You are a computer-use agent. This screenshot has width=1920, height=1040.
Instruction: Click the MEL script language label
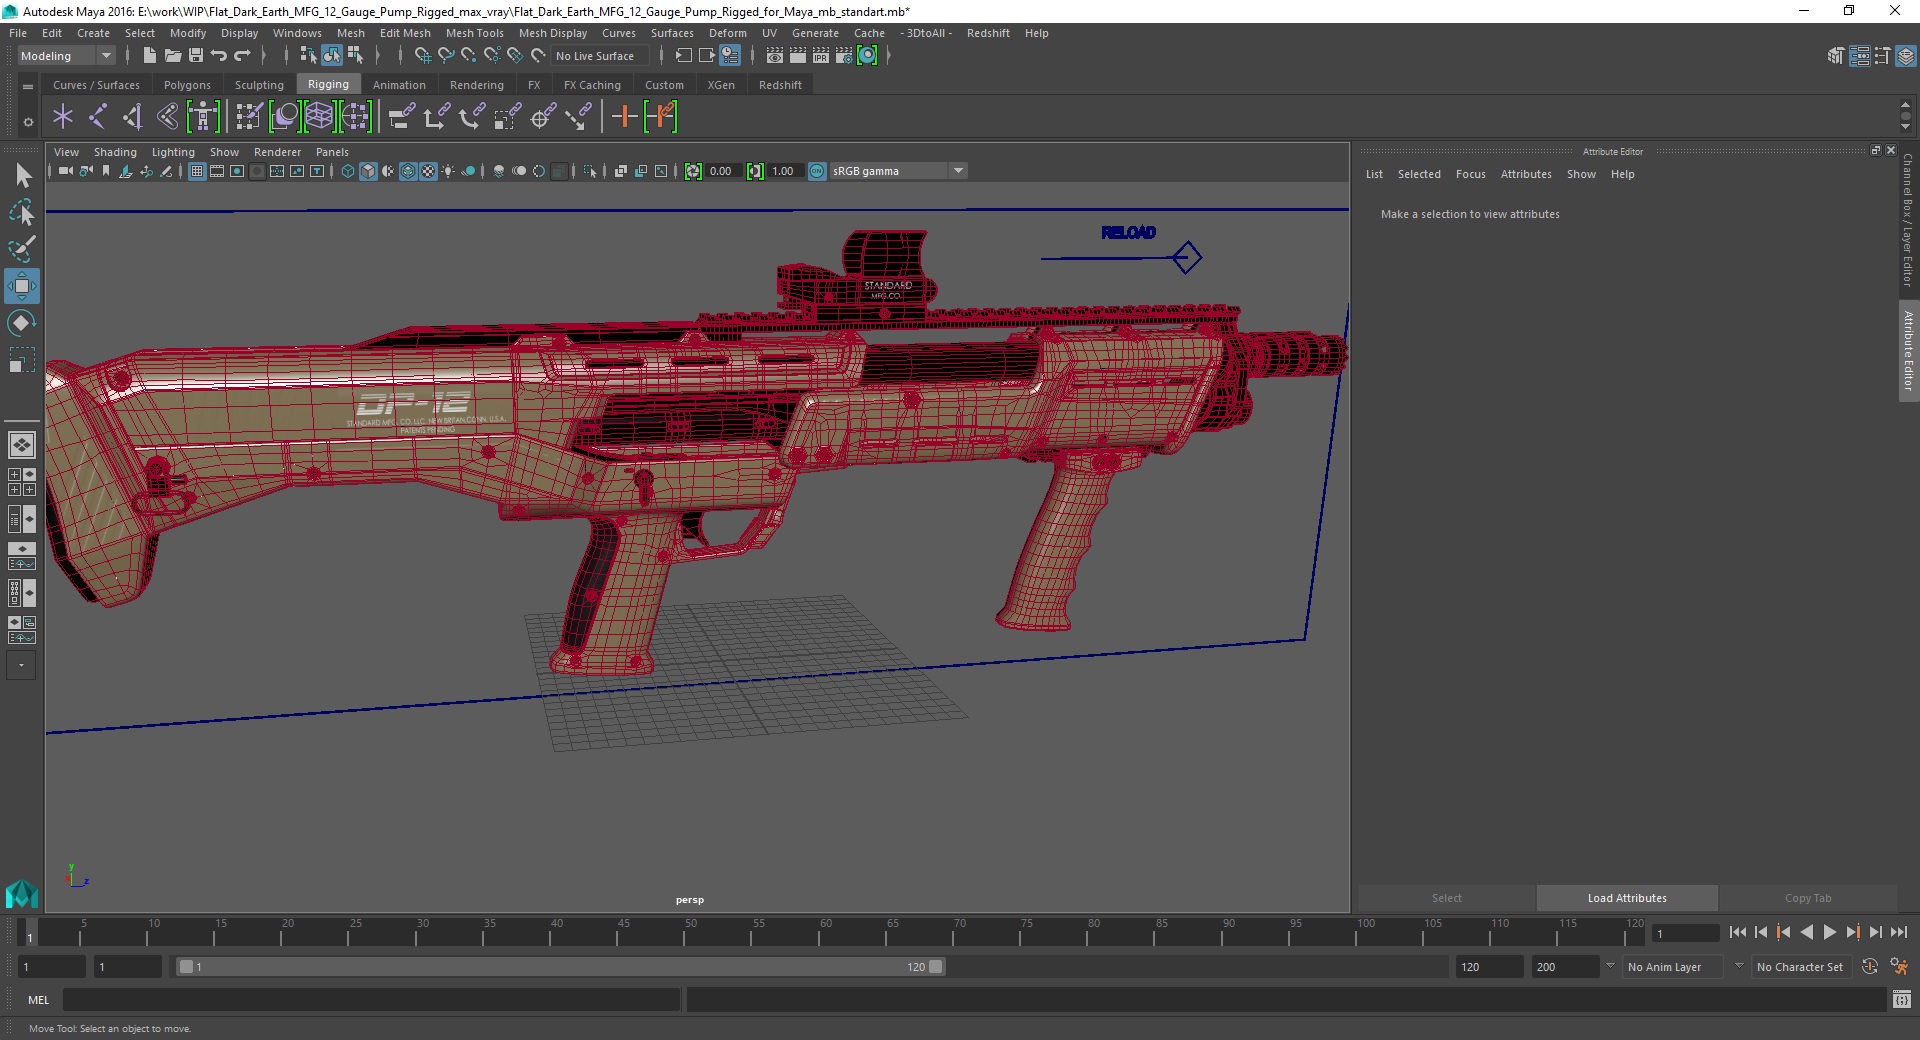coord(38,999)
